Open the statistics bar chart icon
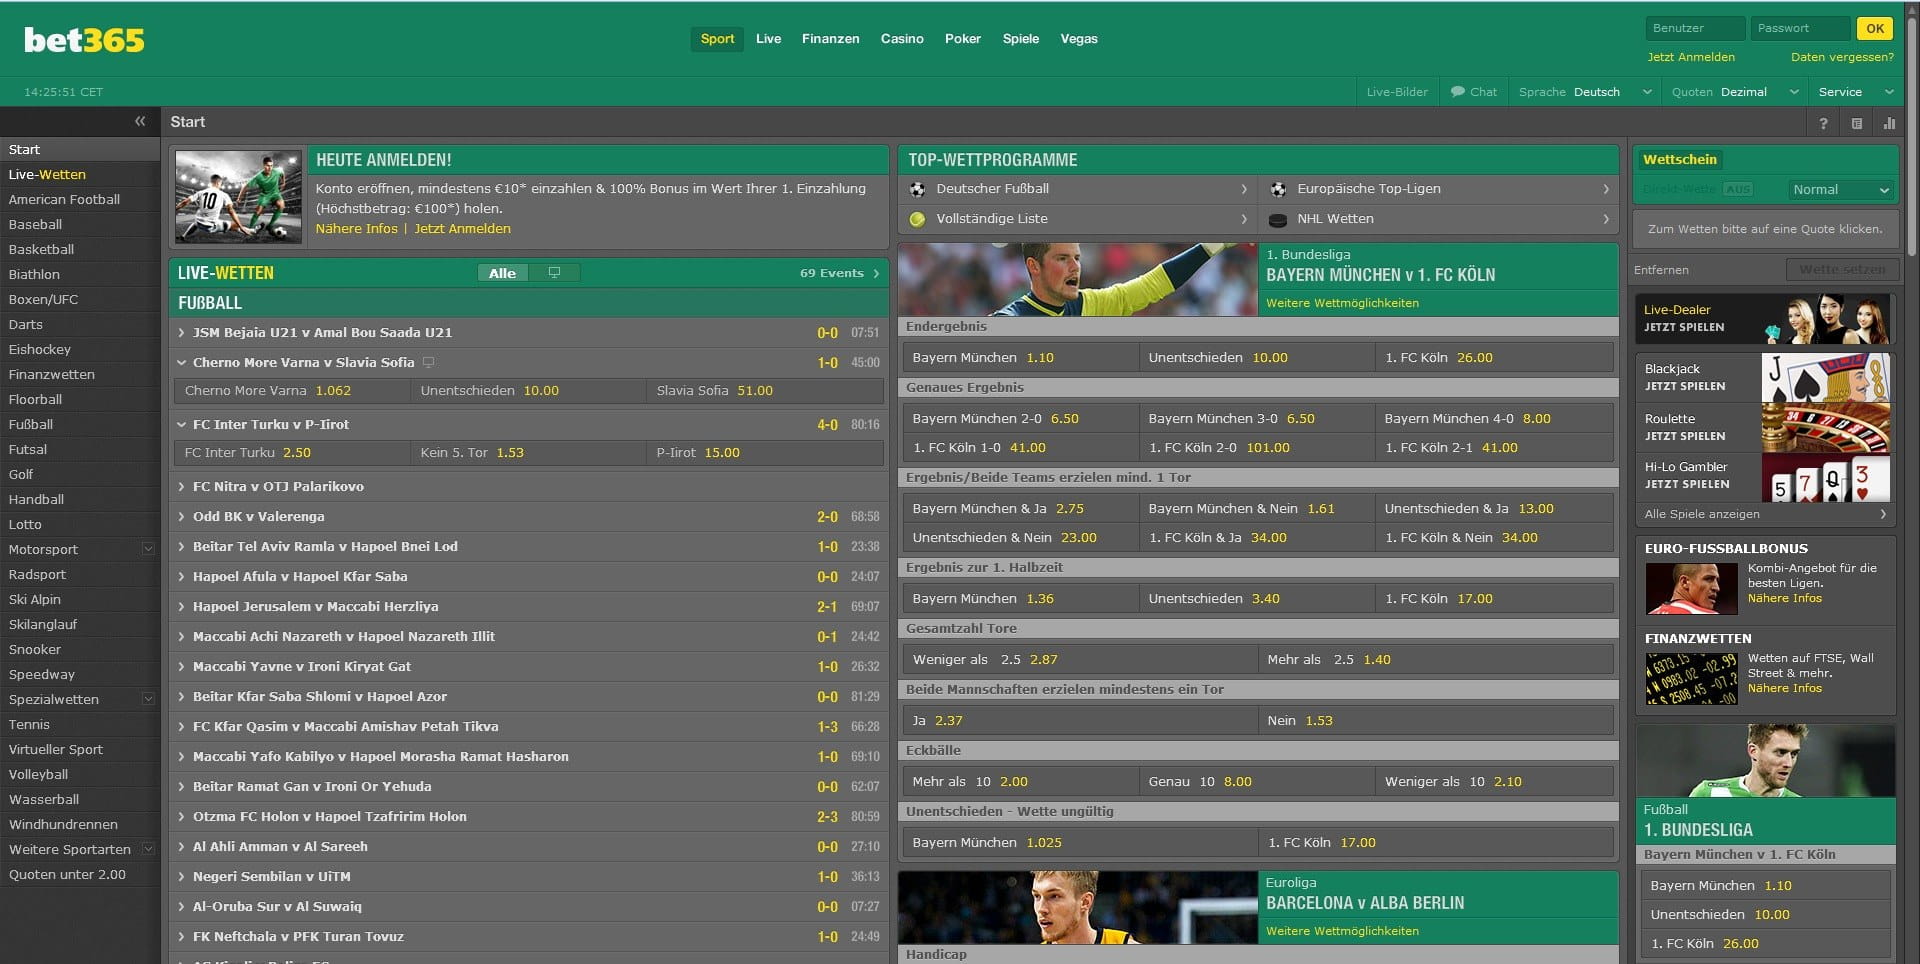The height and width of the screenshot is (964, 1920). (x=1888, y=123)
